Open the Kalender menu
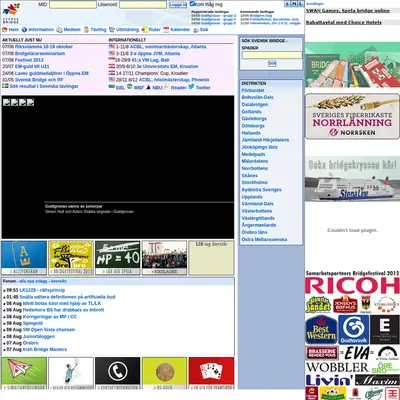The height and width of the screenshot is (400, 400). point(176,30)
